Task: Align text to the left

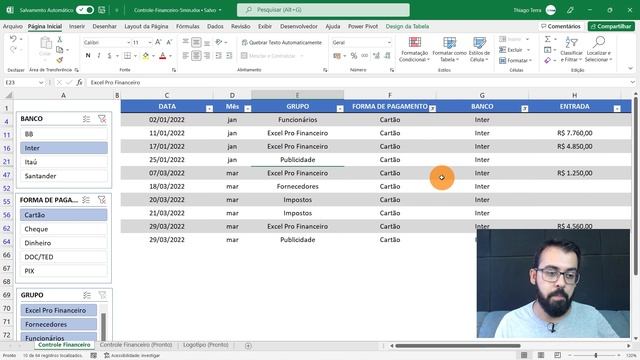Action: click(186, 56)
